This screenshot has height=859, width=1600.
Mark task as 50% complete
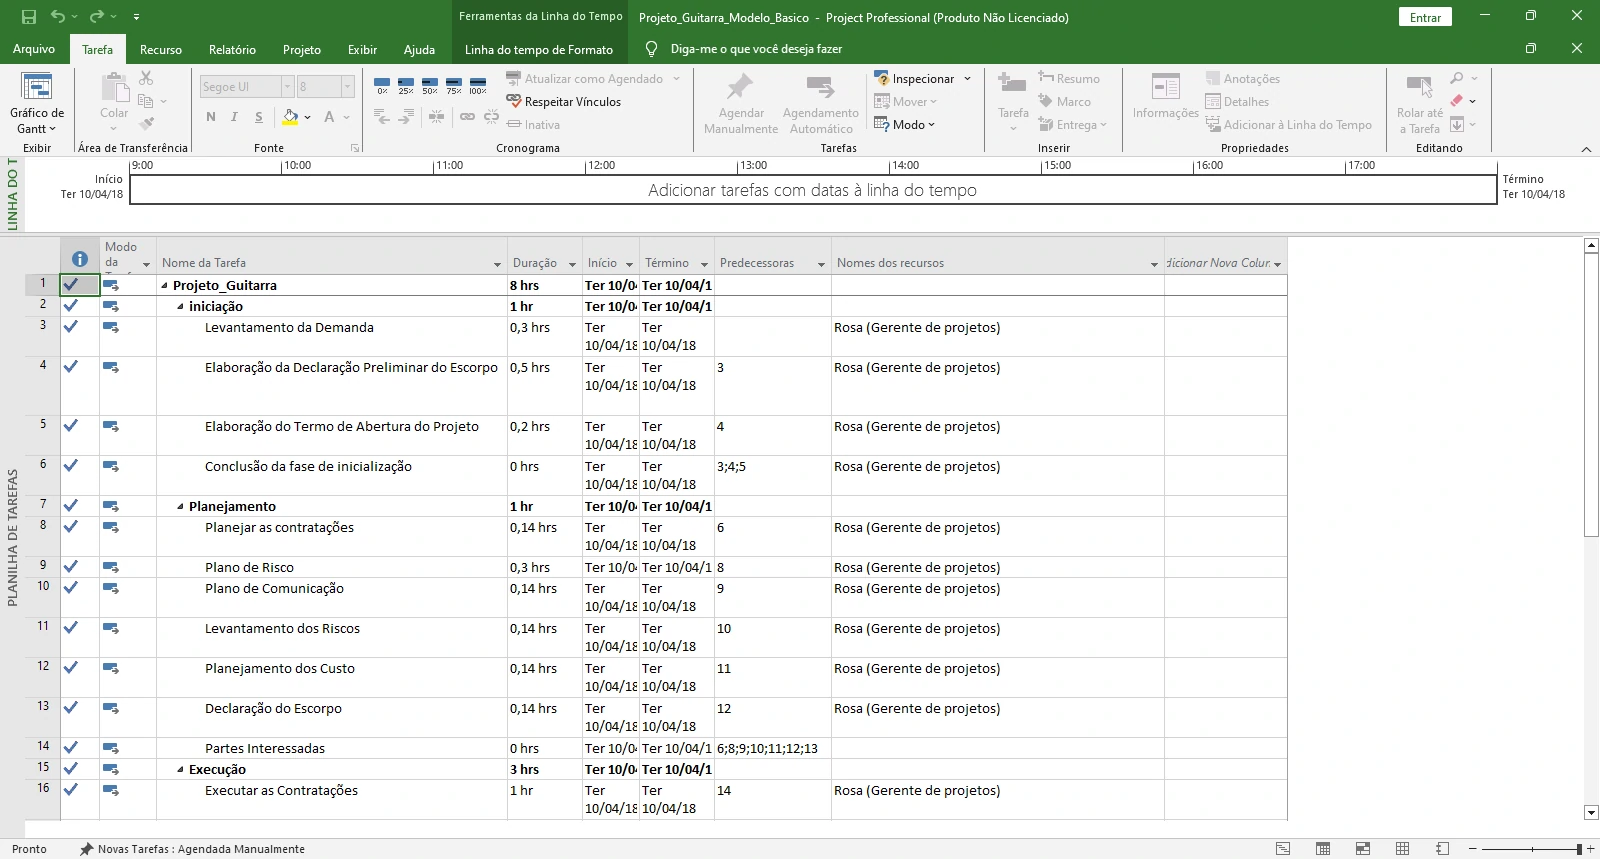coord(430,86)
